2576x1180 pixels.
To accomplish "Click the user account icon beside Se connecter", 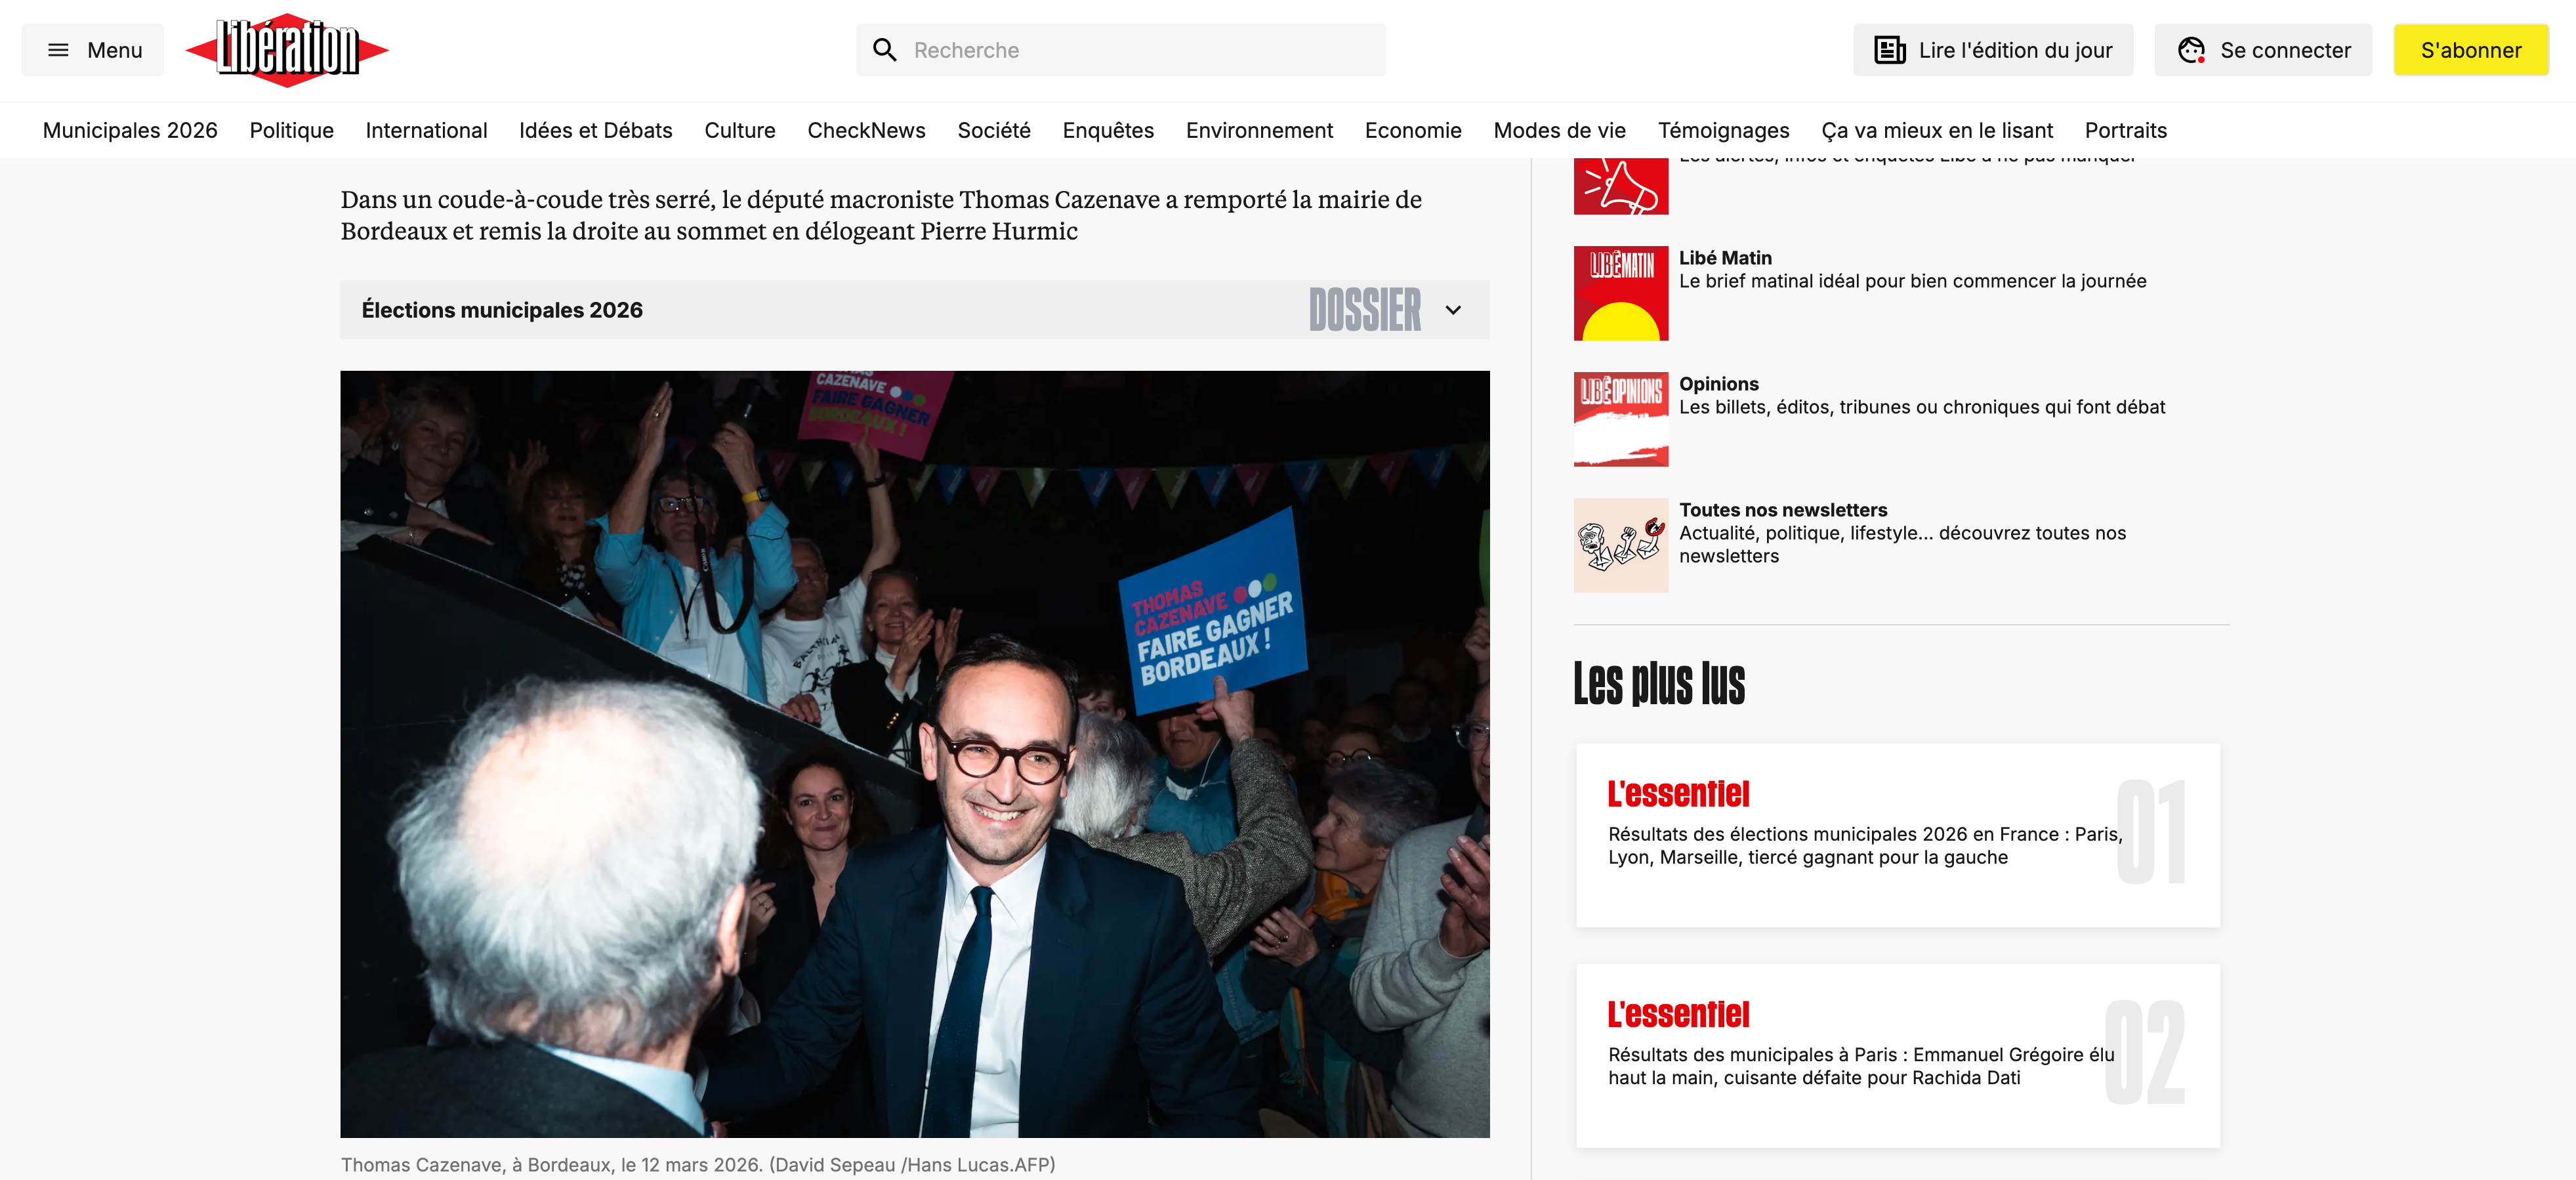I will pos(2191,50).
